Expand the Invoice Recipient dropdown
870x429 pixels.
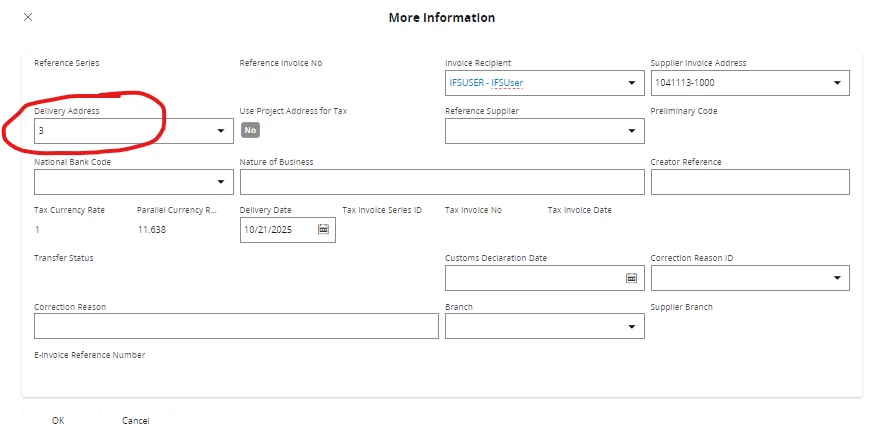pos(631,83)
